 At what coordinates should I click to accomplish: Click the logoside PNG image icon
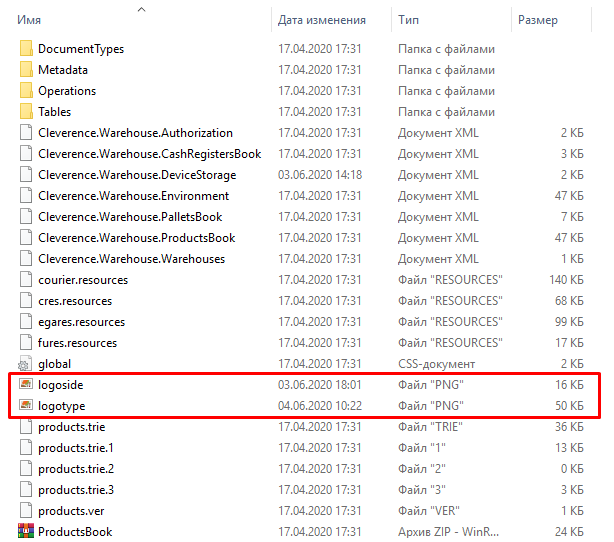coord(26,384)
